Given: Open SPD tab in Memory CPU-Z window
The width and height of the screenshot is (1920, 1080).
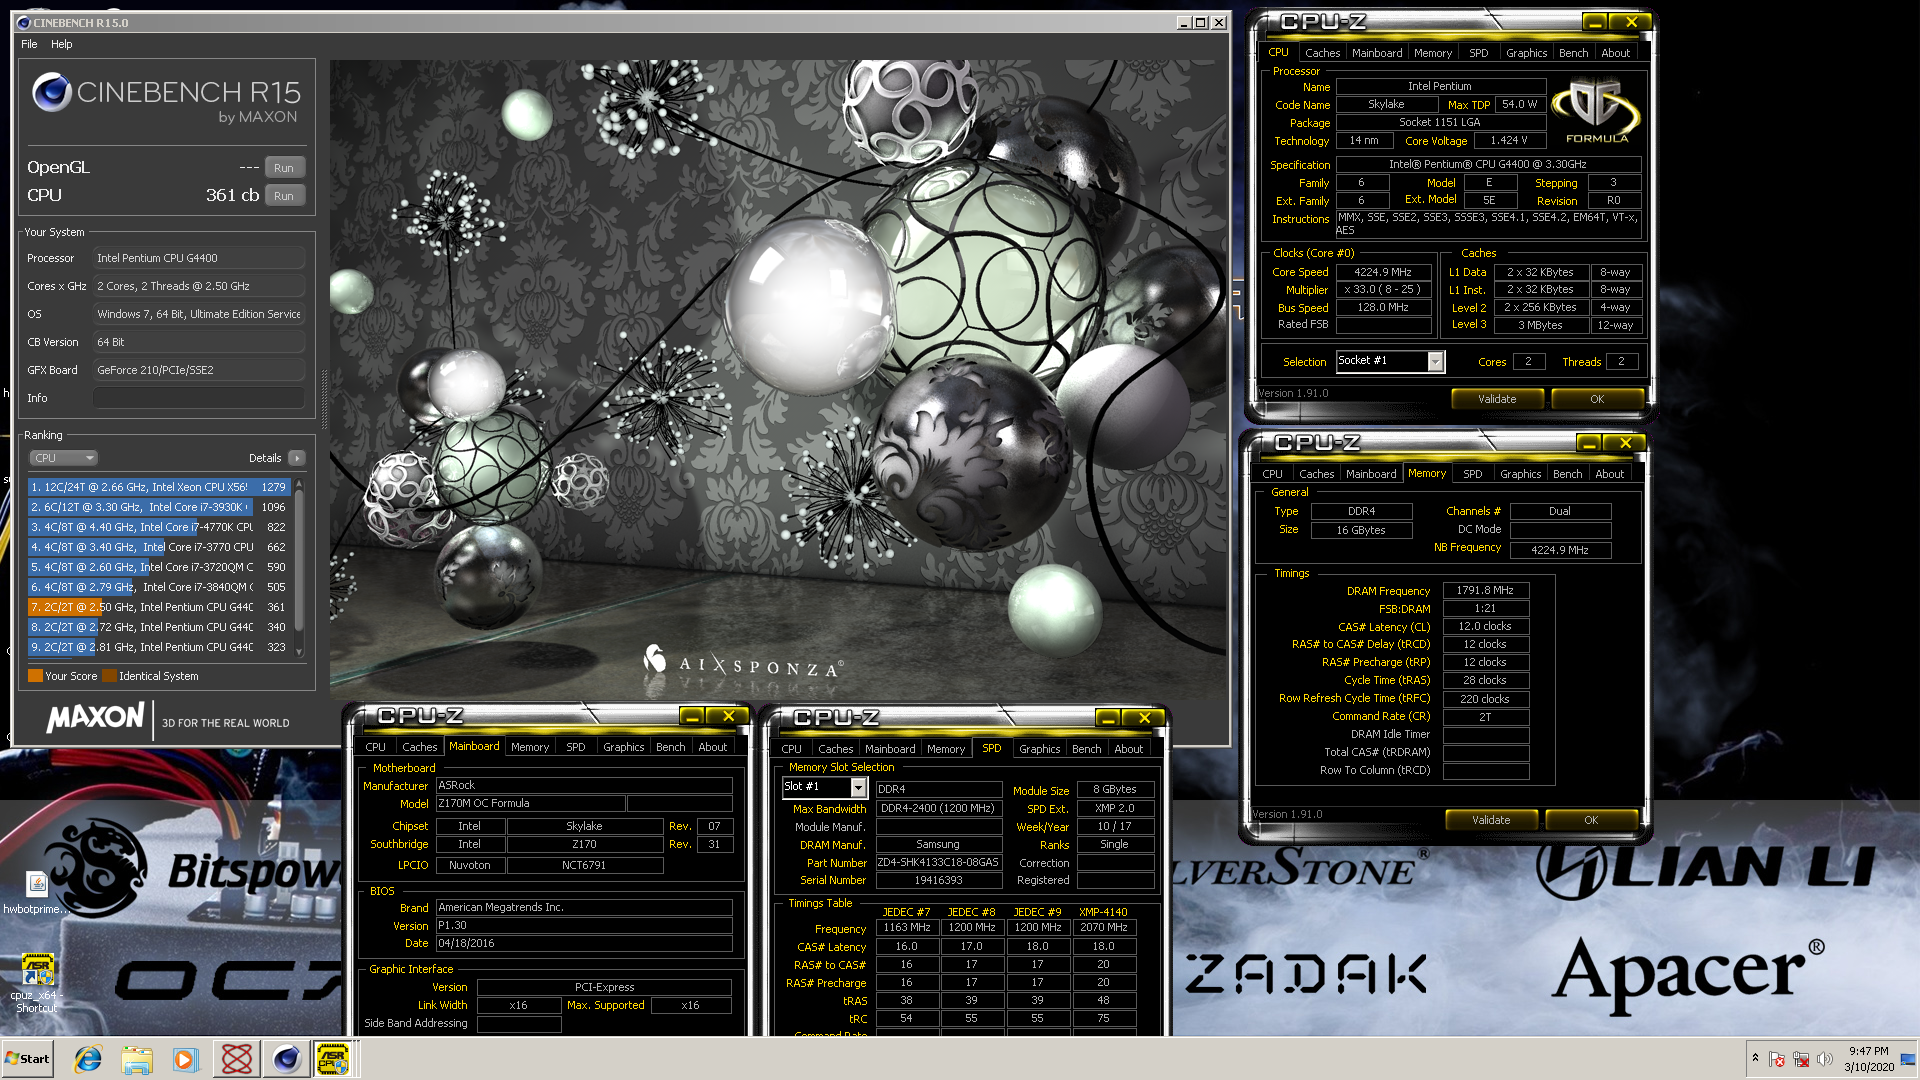Looking at the screenshot, I should [x=1472, y=474].
